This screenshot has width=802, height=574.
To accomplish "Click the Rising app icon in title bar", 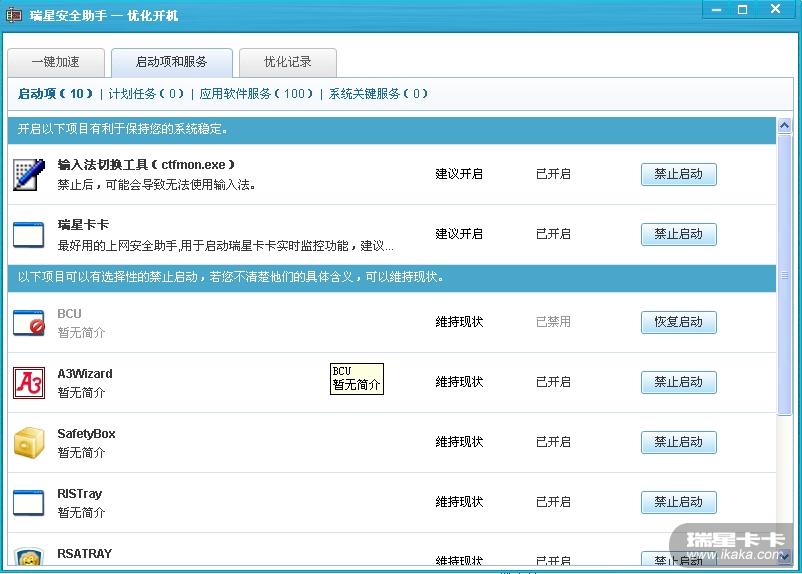I will pos(14,15).
